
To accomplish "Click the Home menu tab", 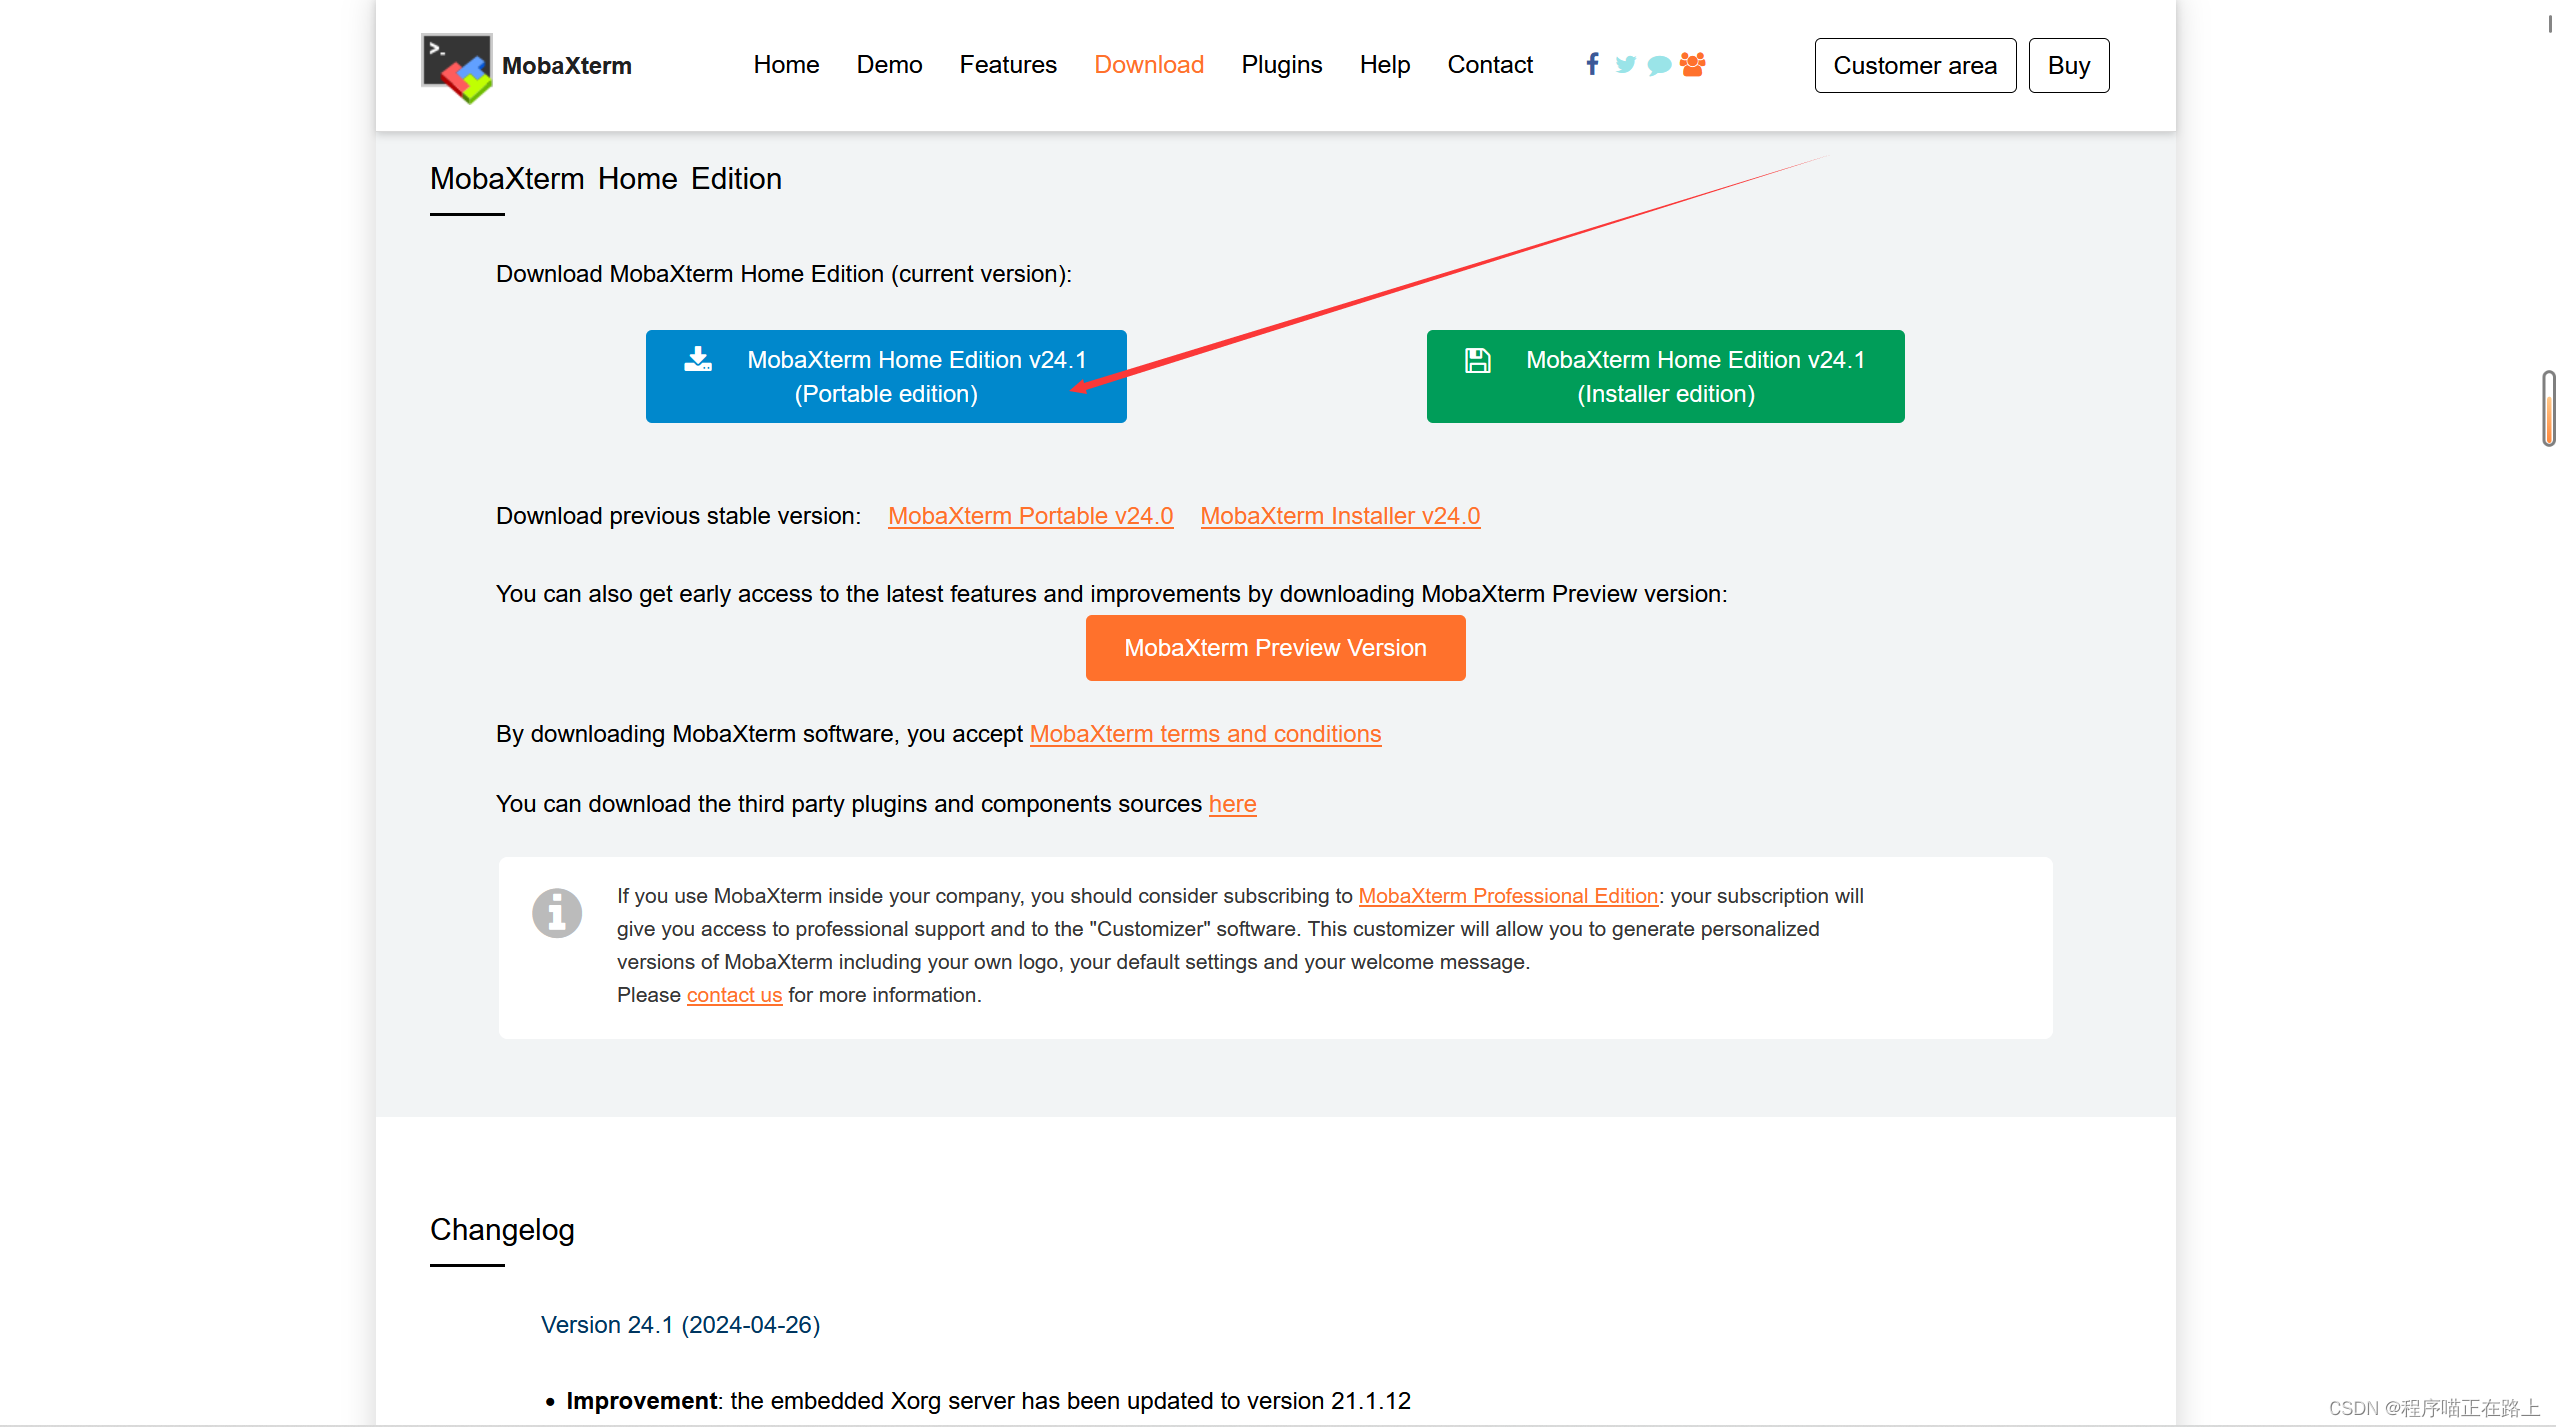I will point(785,65).
